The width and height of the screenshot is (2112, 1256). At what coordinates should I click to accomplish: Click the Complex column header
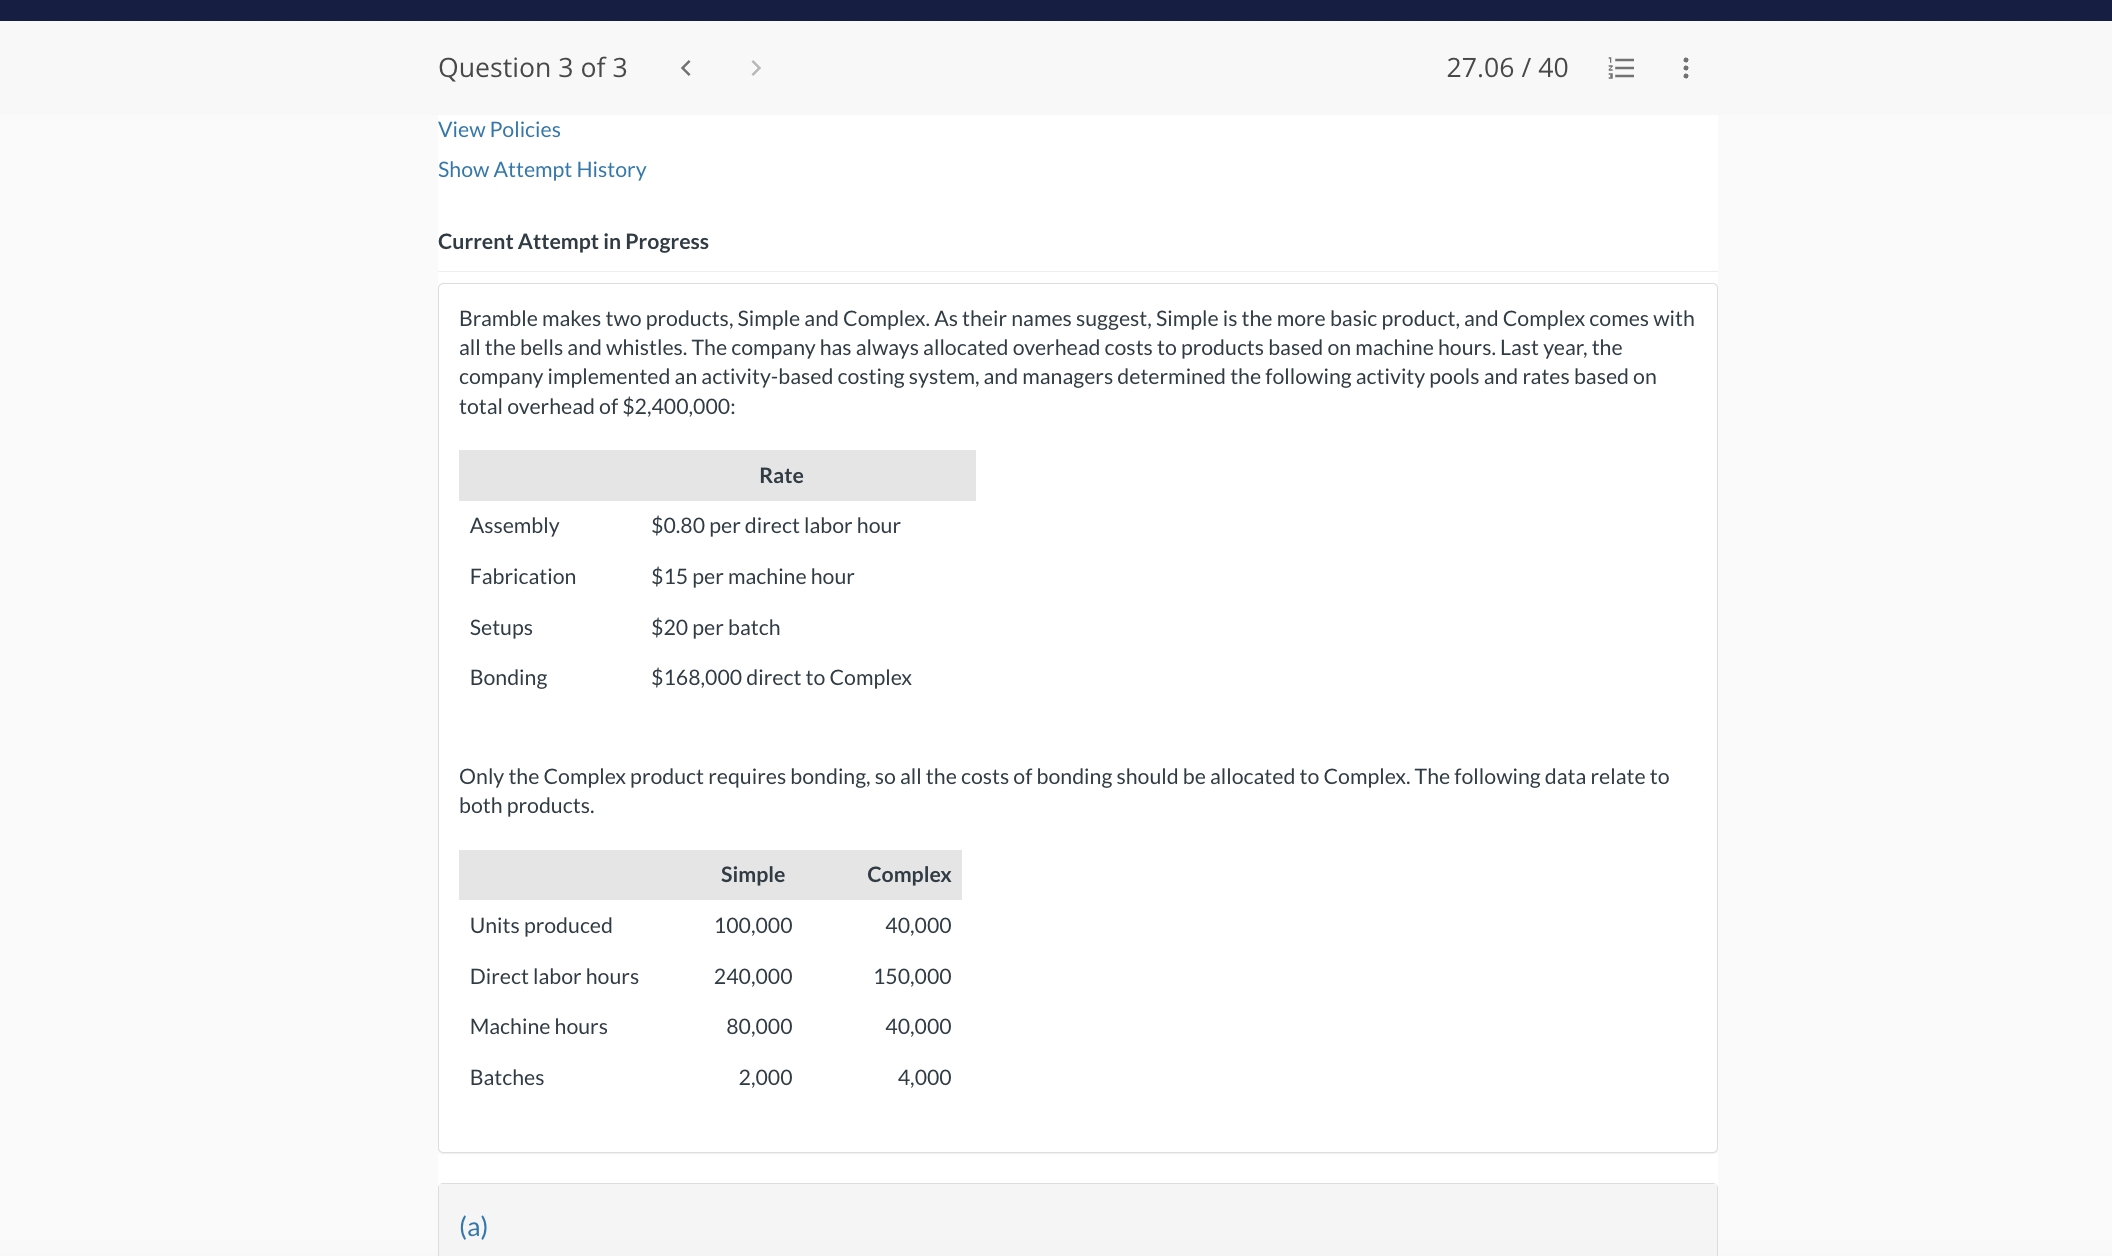coord(908,875)
